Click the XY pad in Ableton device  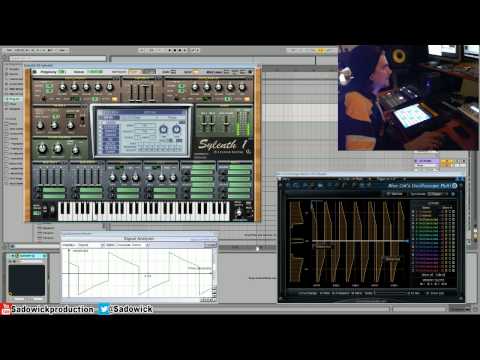pos(27,280)
